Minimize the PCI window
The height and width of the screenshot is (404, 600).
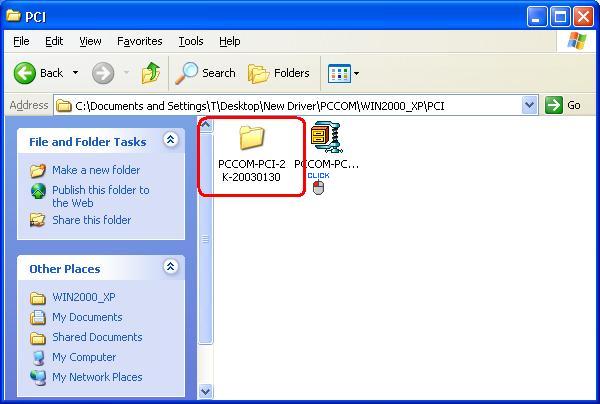536,16
